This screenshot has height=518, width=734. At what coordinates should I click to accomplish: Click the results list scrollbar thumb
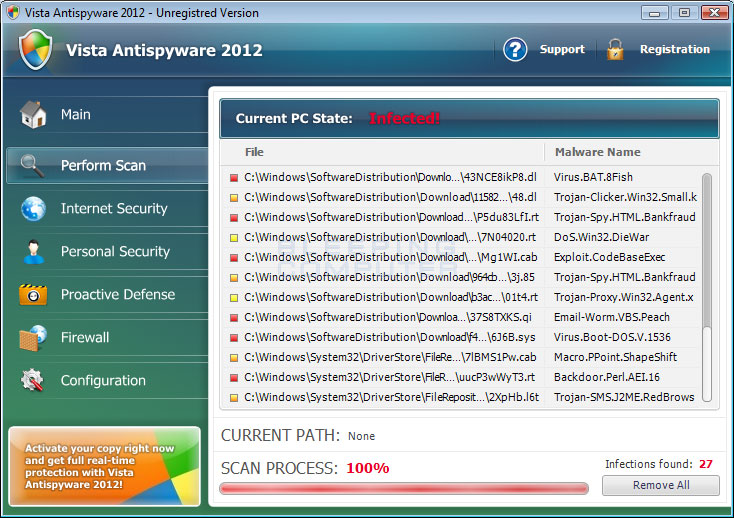pos(707,251)
